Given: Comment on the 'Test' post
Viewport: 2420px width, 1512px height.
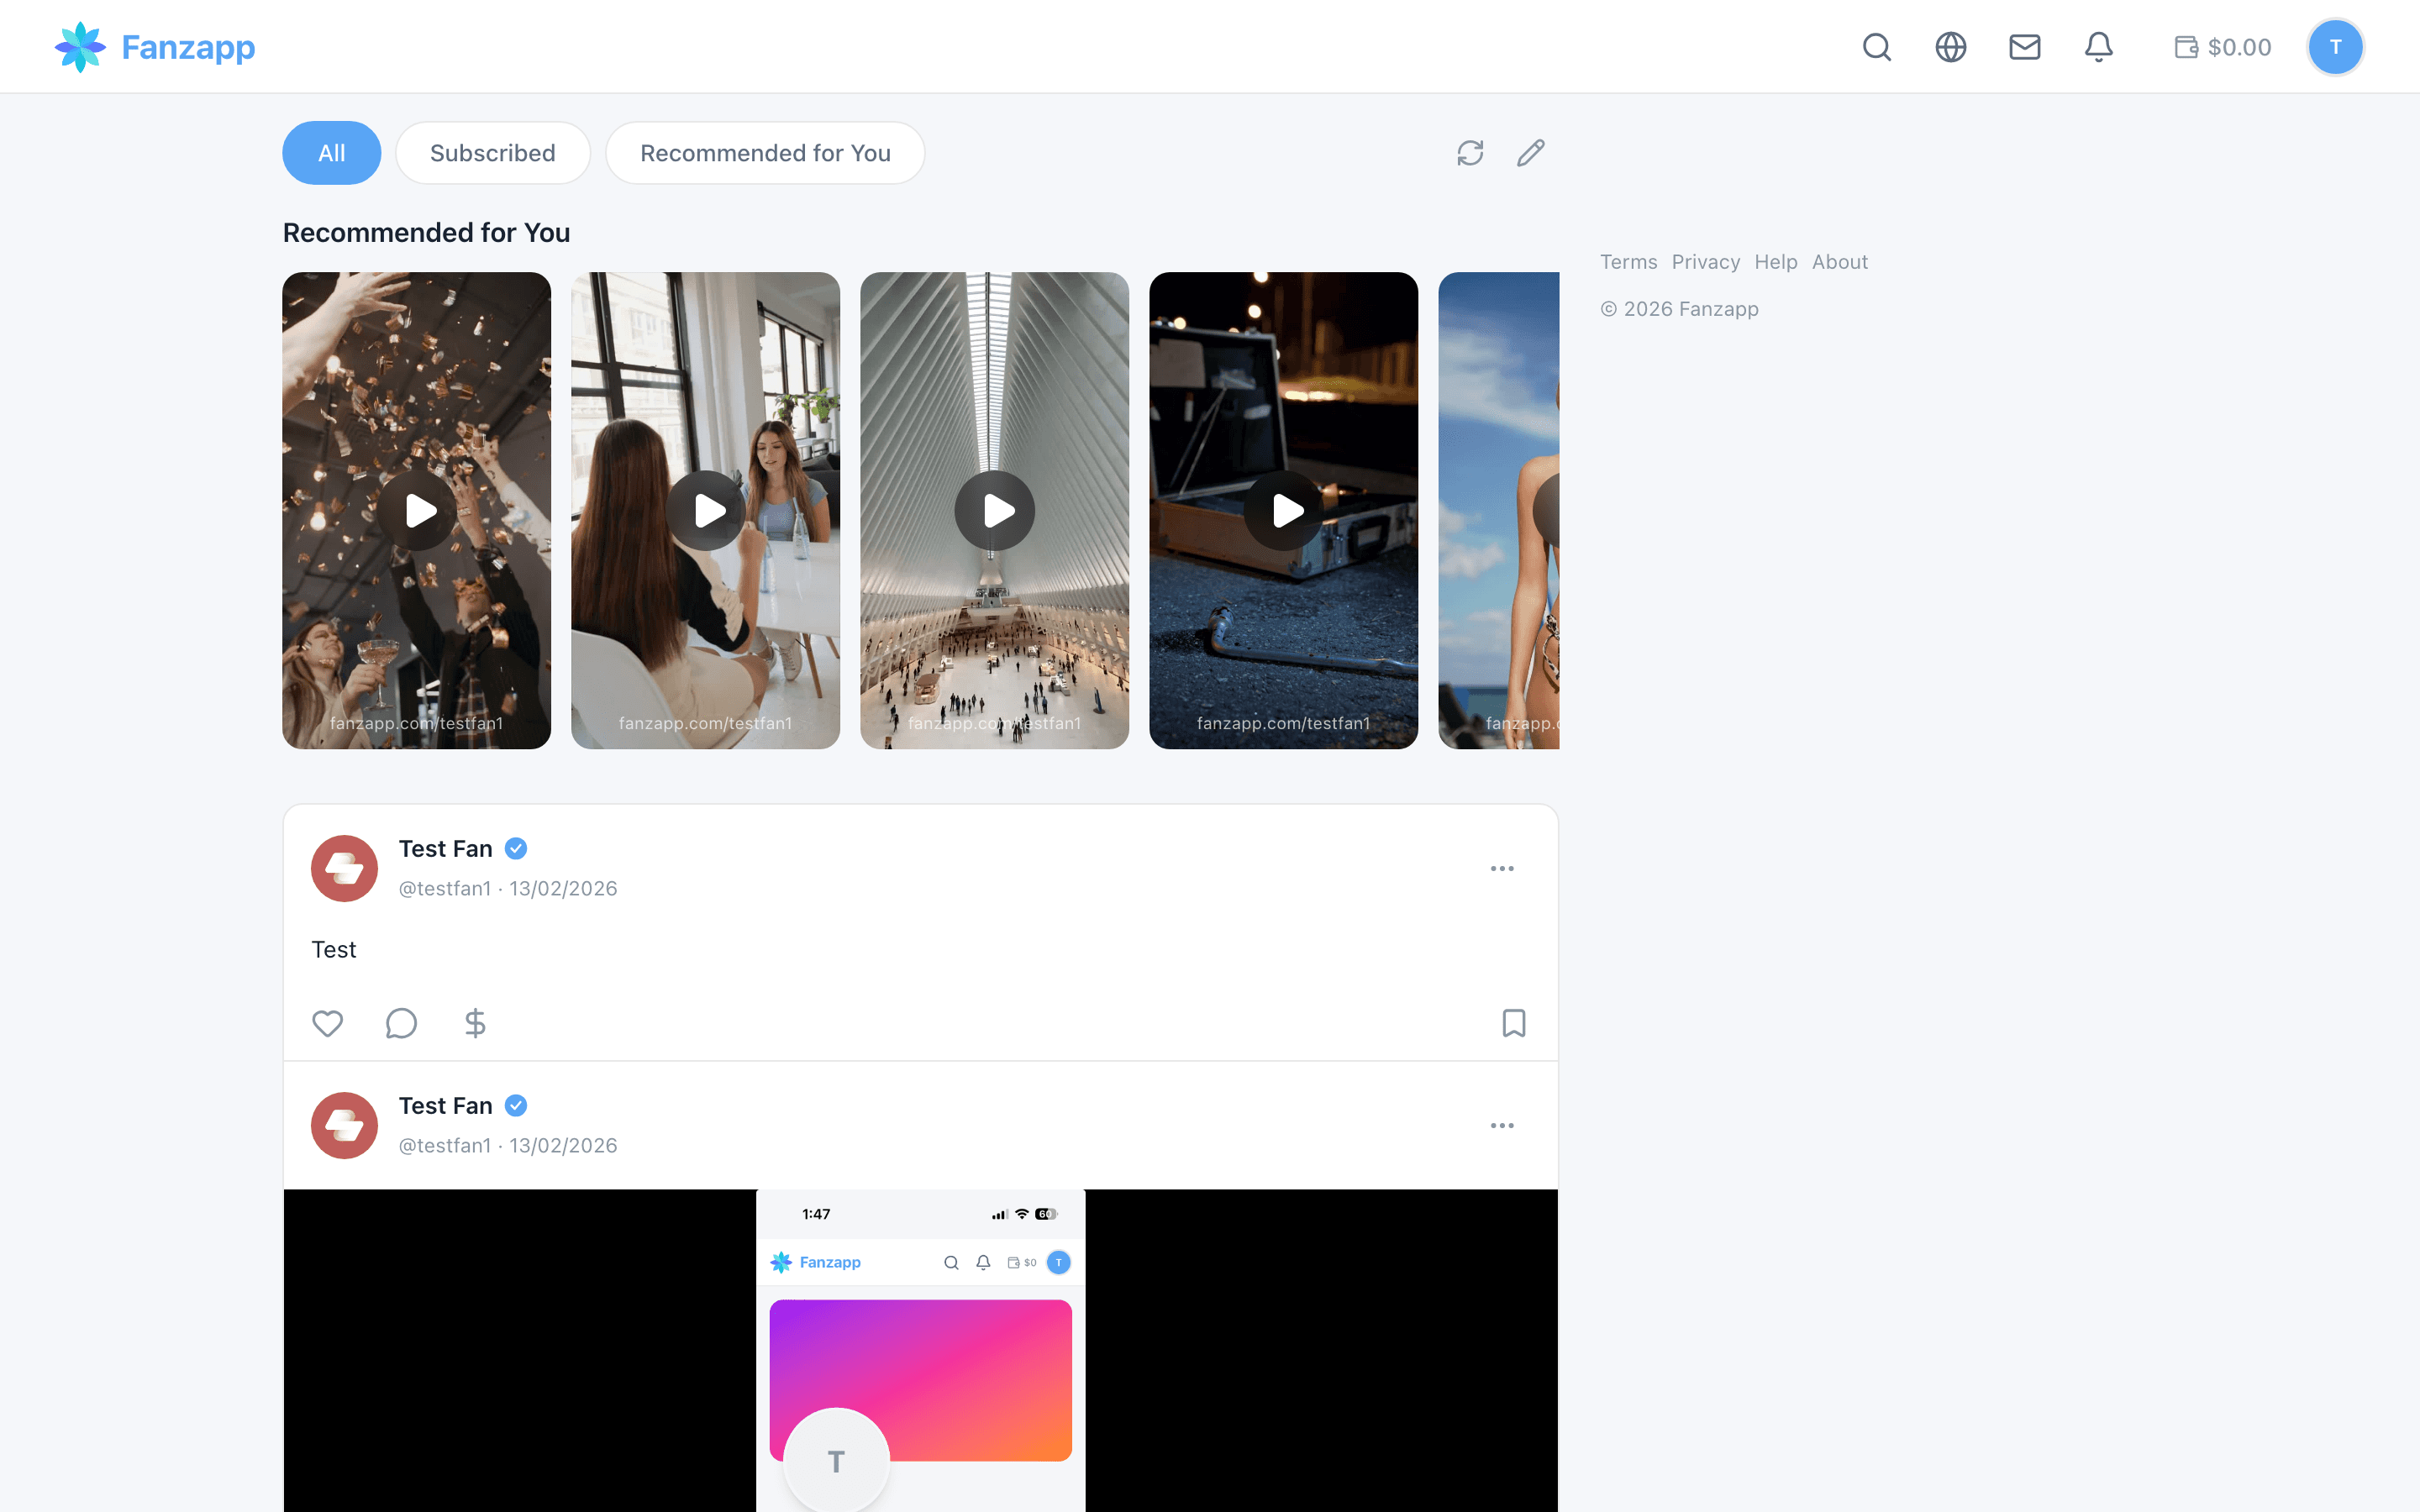Looking at the screenshot, I should click(401, 1023).
